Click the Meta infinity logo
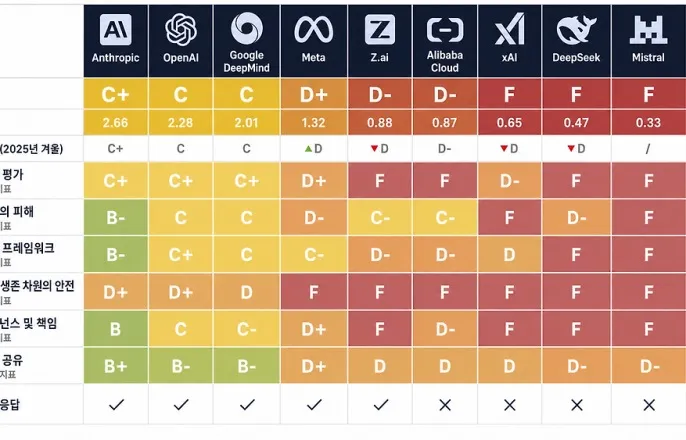 coord(314,30)
